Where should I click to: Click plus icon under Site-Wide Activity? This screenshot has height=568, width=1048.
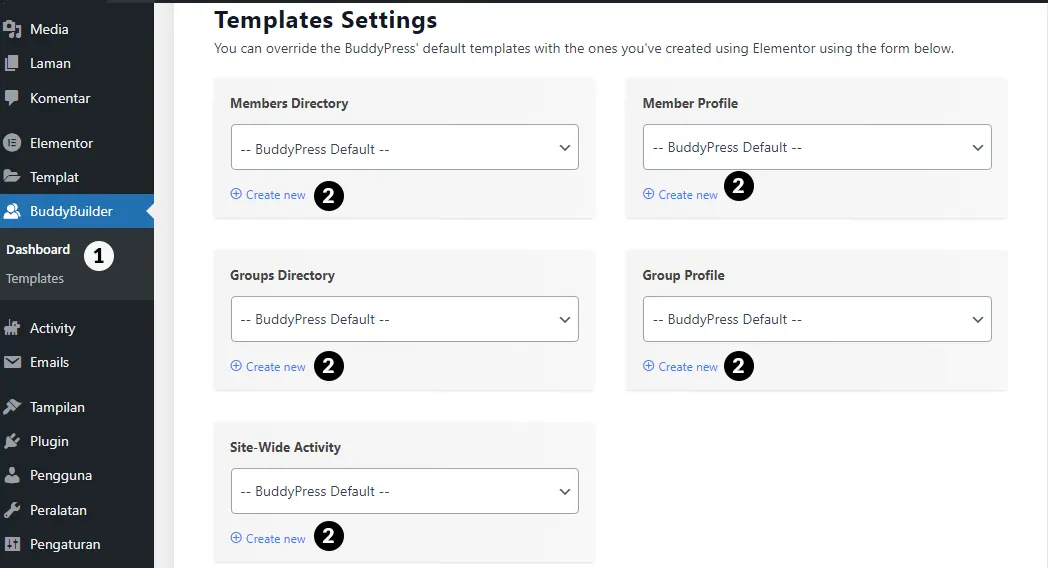(236, 538)
